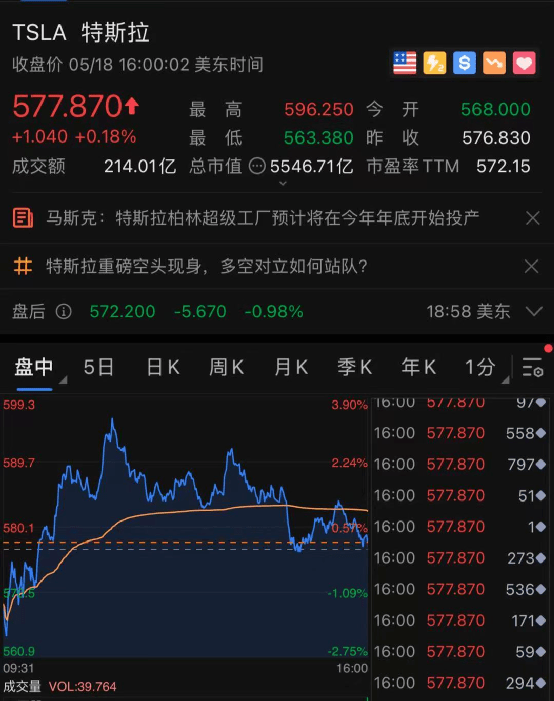Tap the yellow lightning Level 2 icon

coord(435,63)
